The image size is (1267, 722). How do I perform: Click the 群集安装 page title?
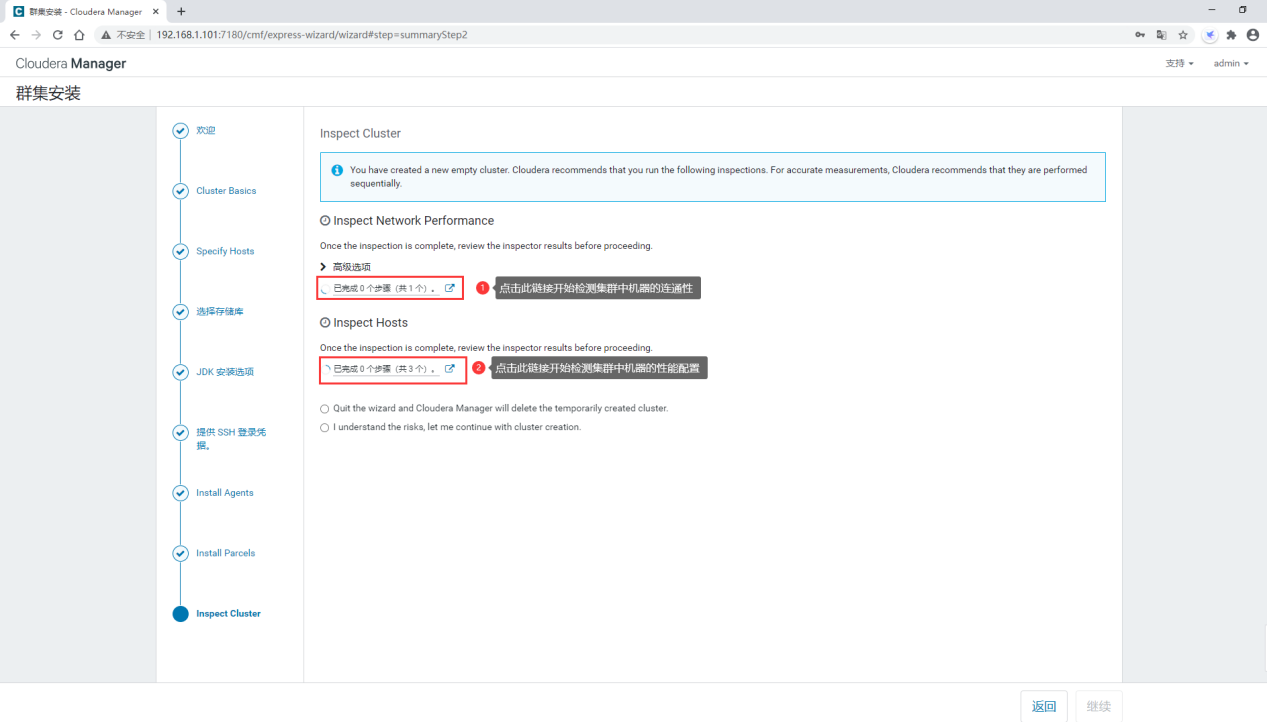point(48,93)
